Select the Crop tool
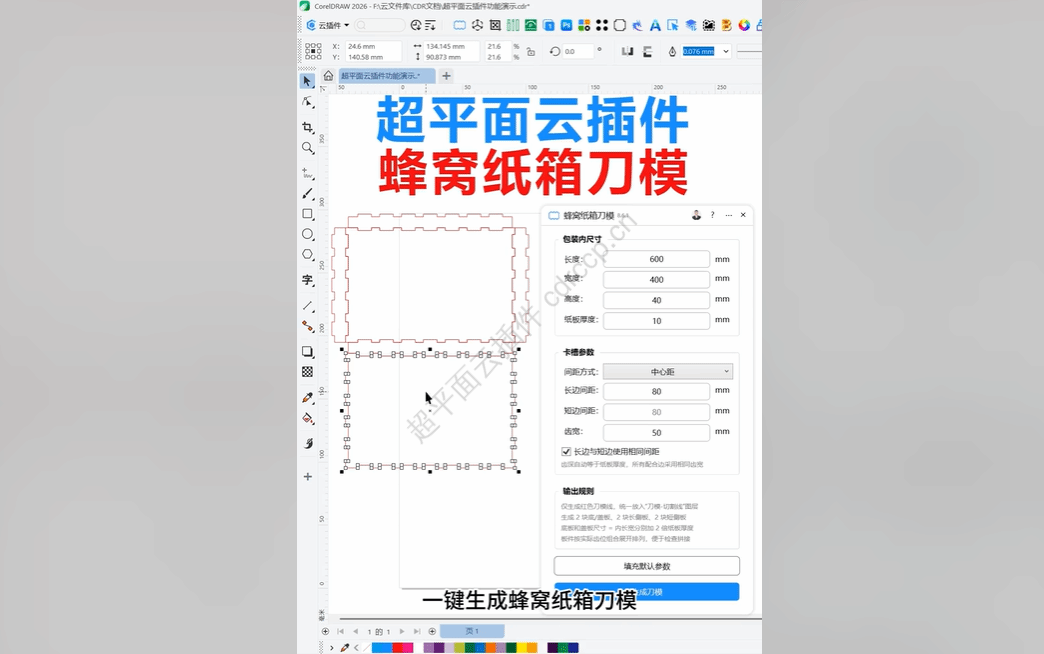Screen dimensions: 1044x654 click(x=307, y=127)
